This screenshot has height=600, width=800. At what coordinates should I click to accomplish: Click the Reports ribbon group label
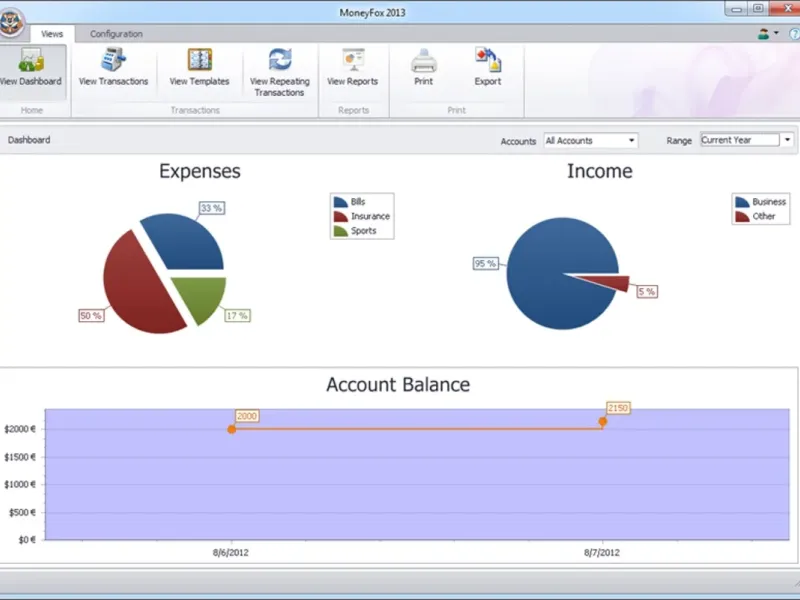pyautogui.click(x=353, y=110)
